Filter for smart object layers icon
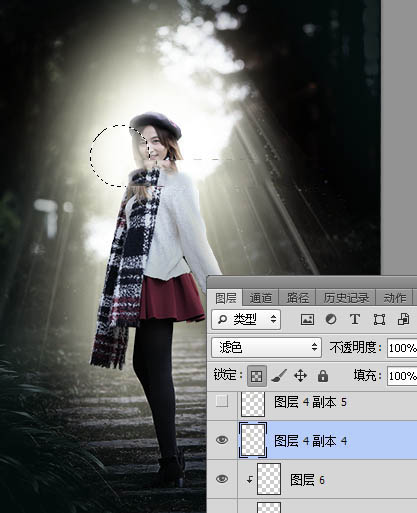The height and width of the screenshot is (513, 417). coord(403,319)
